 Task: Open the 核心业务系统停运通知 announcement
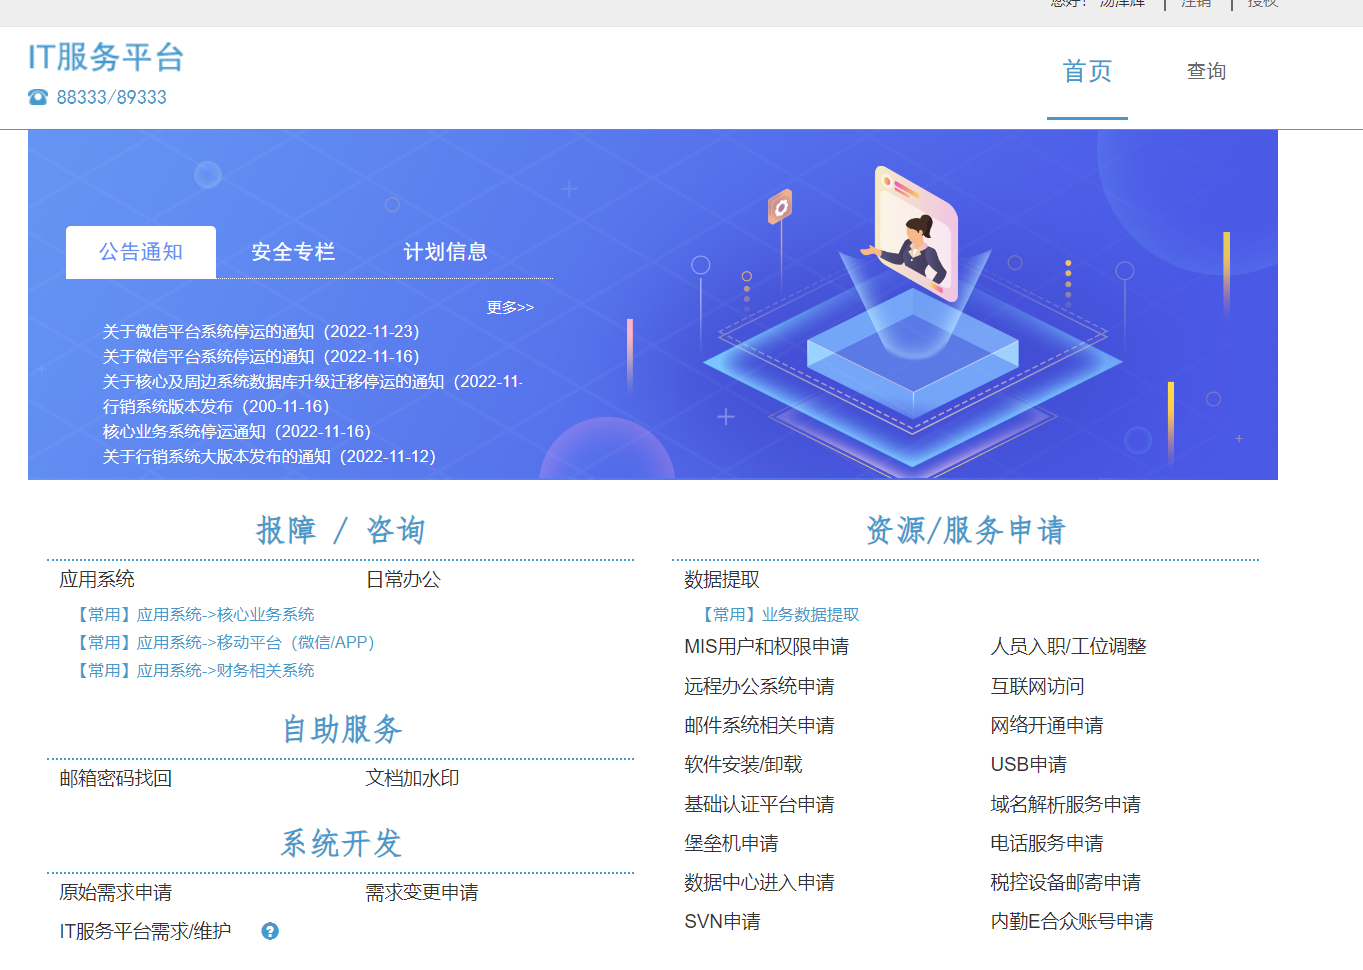[x=236, y=432]
